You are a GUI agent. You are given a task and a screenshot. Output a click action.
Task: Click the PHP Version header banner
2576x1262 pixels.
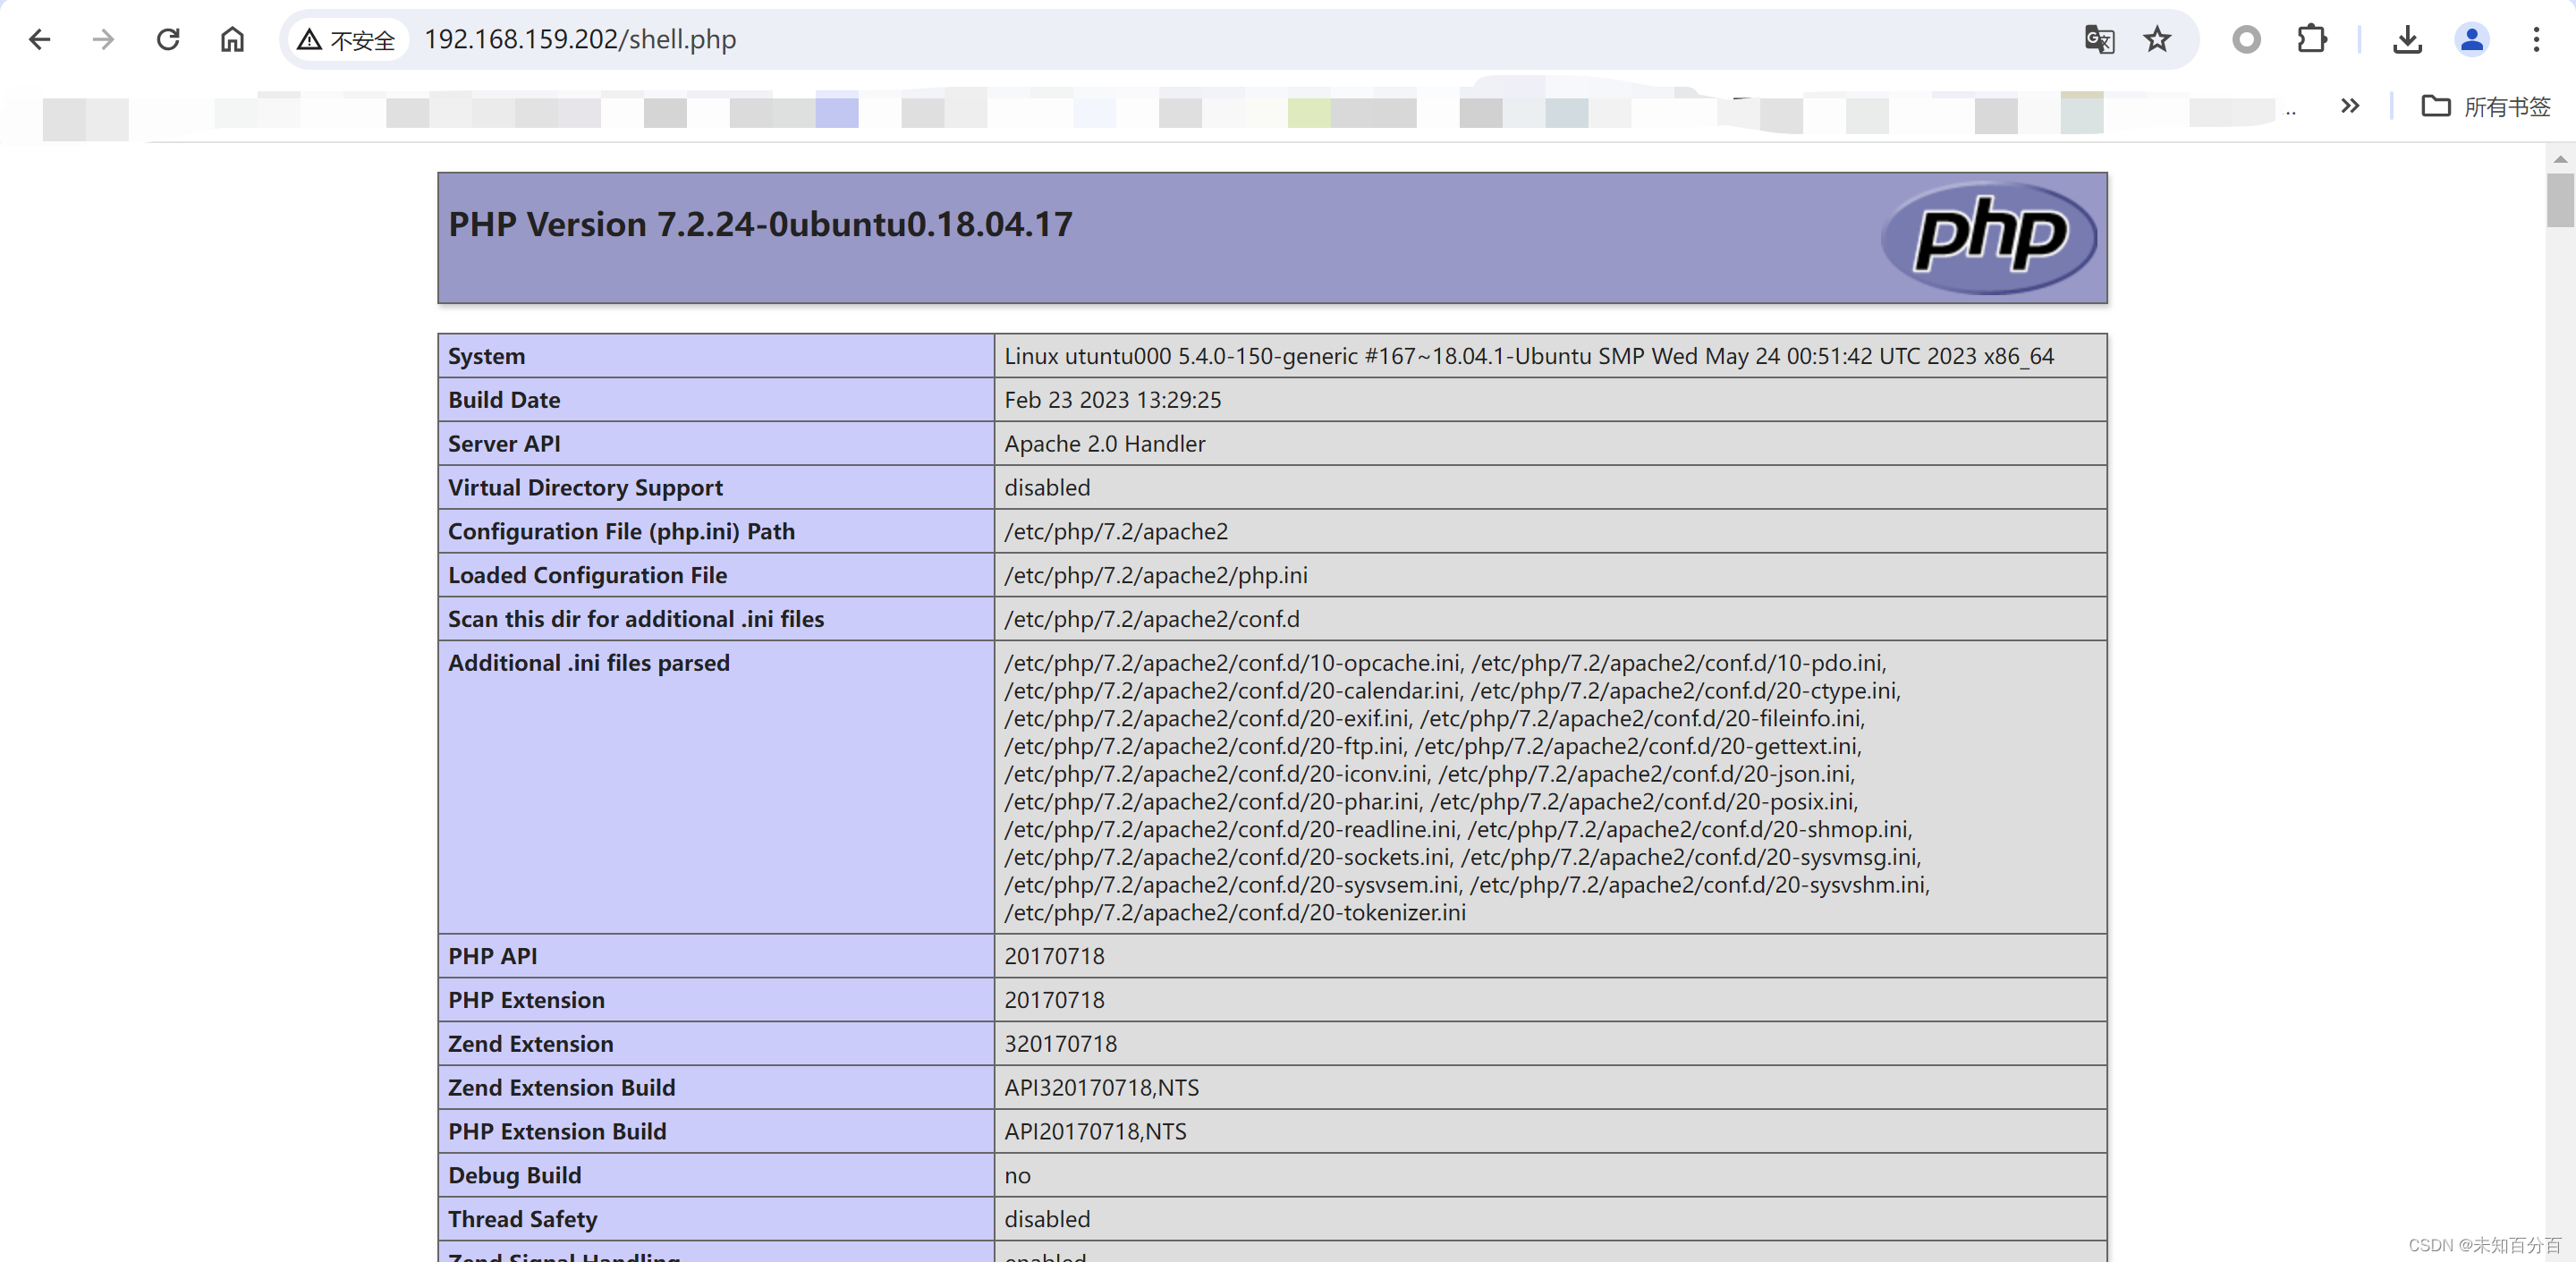(x=760, y=225)
